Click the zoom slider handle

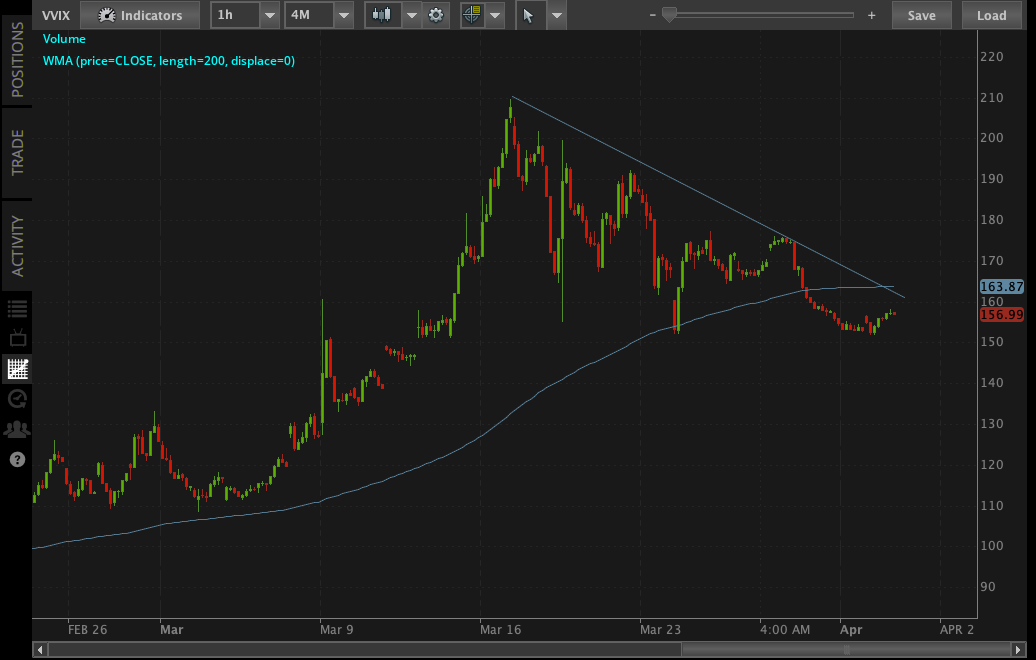click(669, 15)
